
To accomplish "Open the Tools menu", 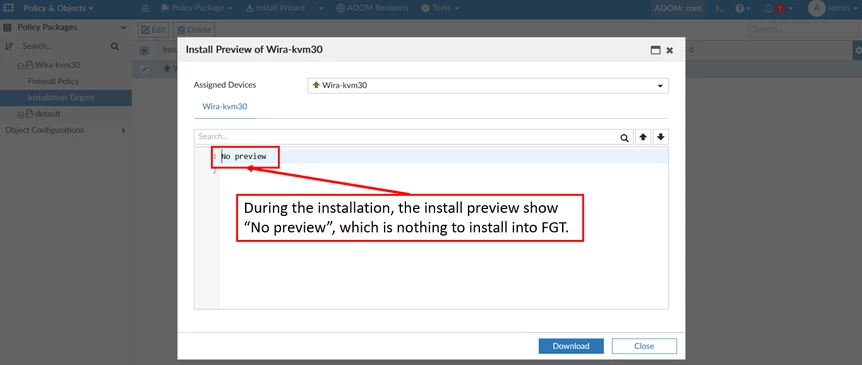I will (440, 8).
